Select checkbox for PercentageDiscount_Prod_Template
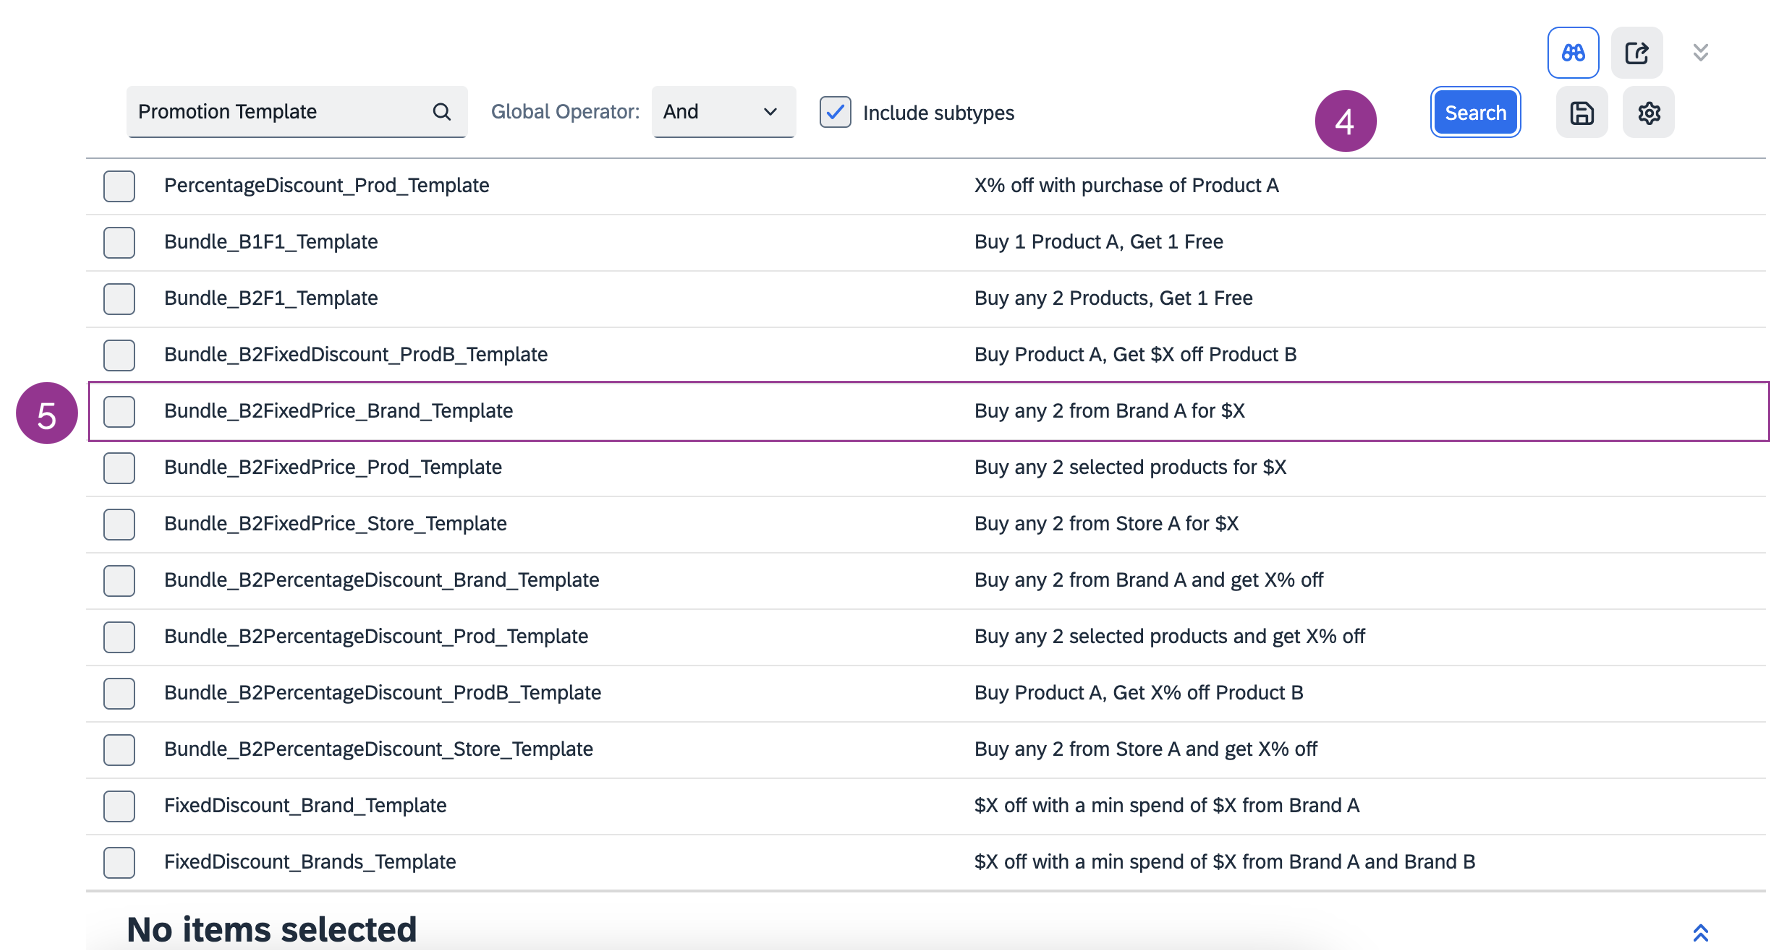 tap(119, 186)
